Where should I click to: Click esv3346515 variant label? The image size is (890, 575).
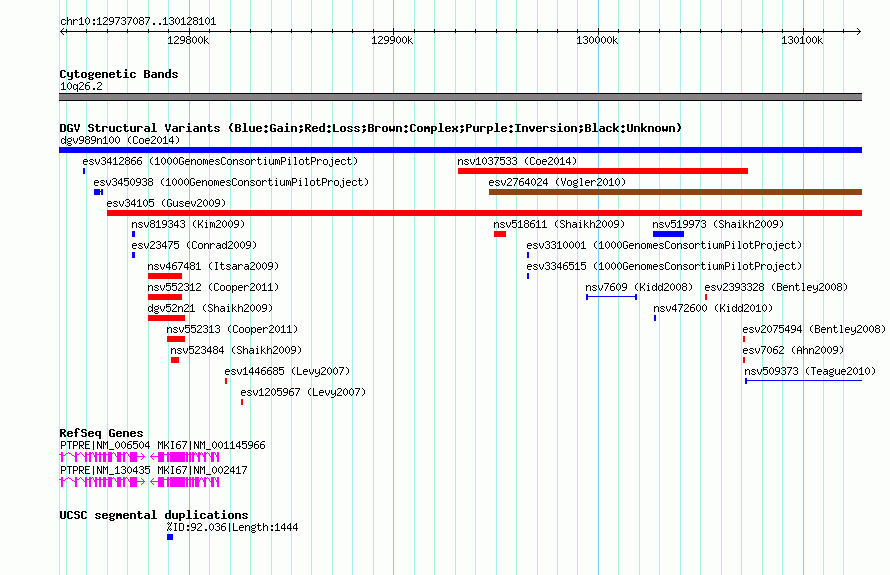(664, 266)
